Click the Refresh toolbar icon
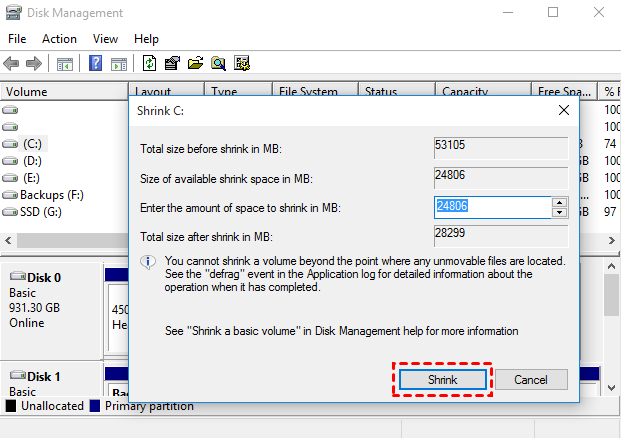Screen dimensions: 621x438 (x=150, y=64)
